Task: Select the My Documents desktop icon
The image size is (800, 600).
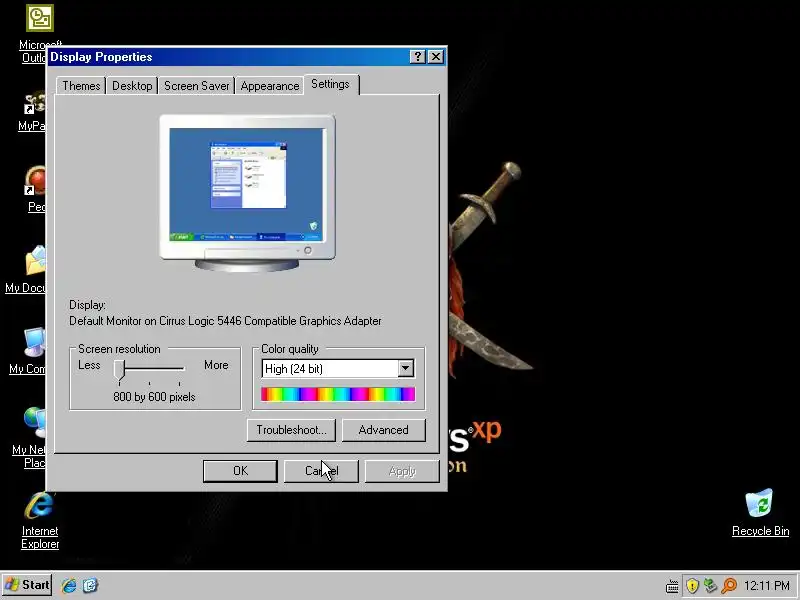Action: pyautogui.click(x=35, y=260)
